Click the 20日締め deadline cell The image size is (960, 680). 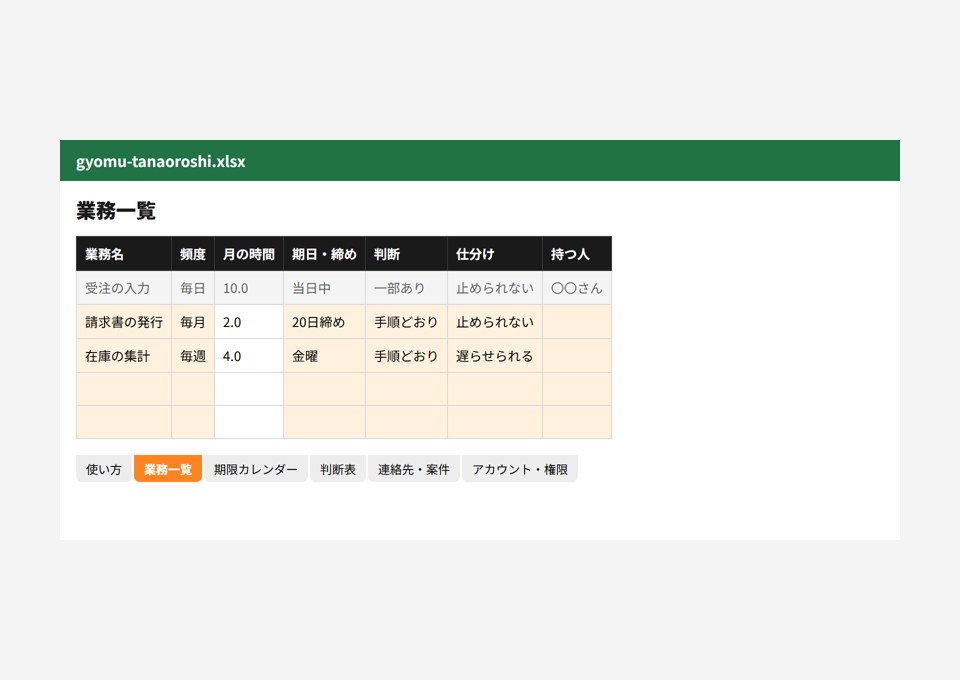tap(324, 322)
